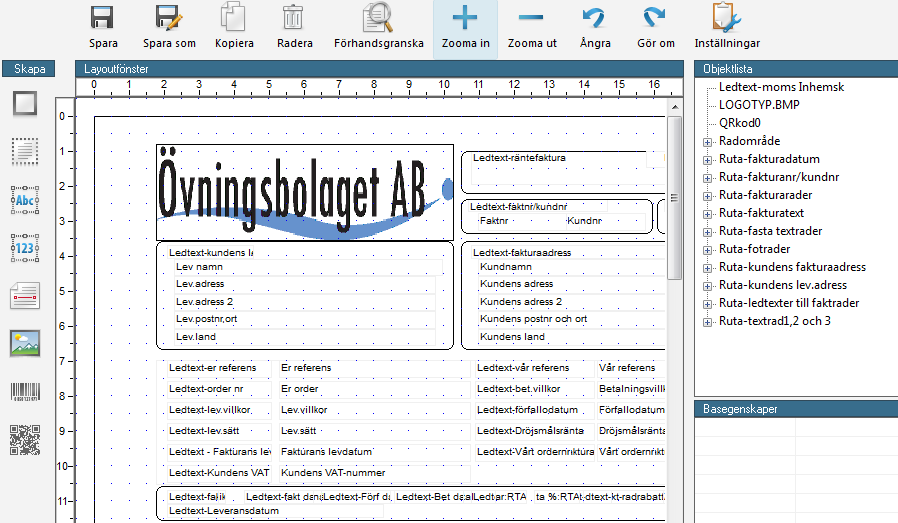Click the Zooma in plus icon
The height and width of the screenshot is (523, 898).
[x=465, y=18]
